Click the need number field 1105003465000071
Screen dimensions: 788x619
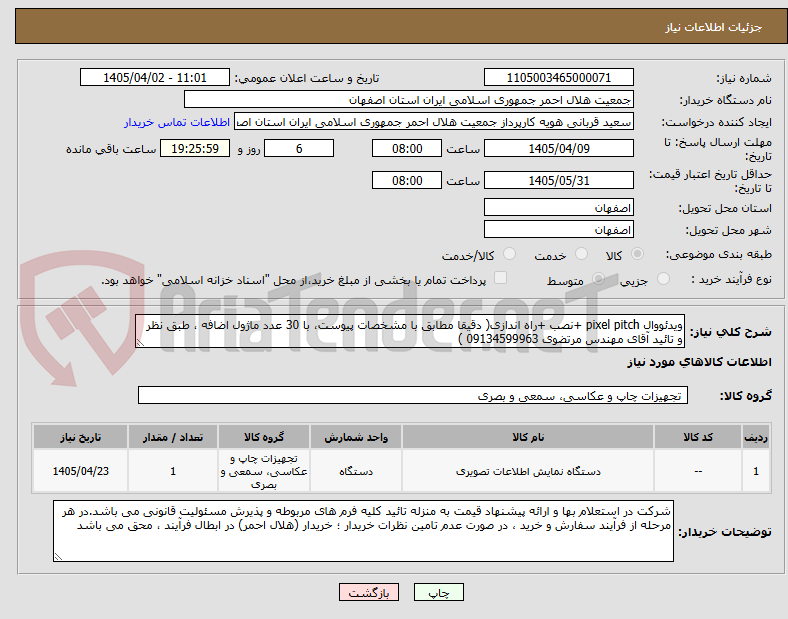[x=558, y=78]
